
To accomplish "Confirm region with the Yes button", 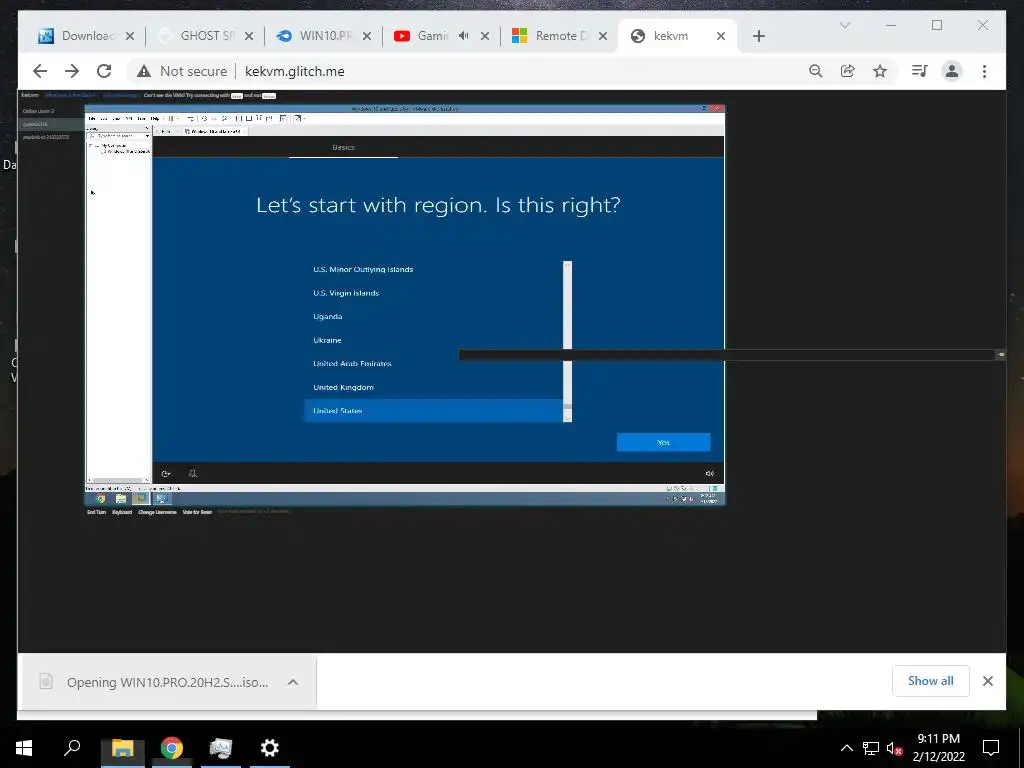I will coord(663,442).
